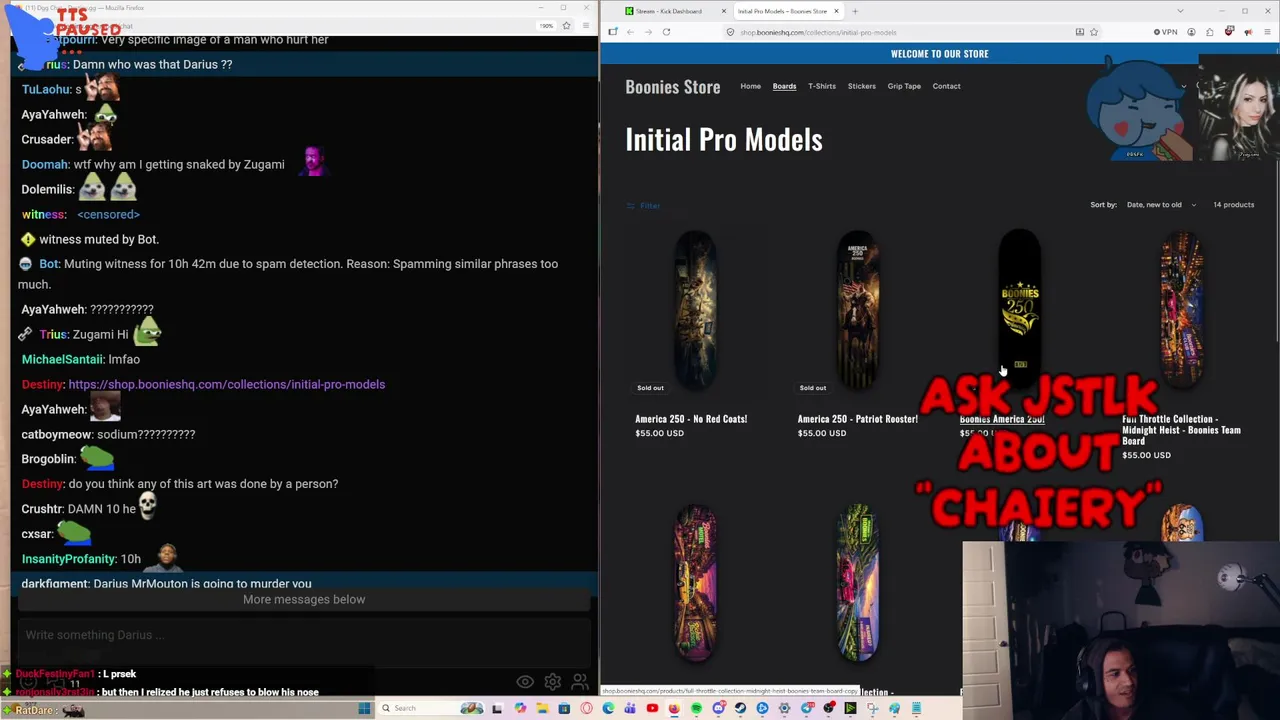Click the 14 products count text
Image resolution: width=1280 pixels, height=720 pixels.
point(1233,205)
